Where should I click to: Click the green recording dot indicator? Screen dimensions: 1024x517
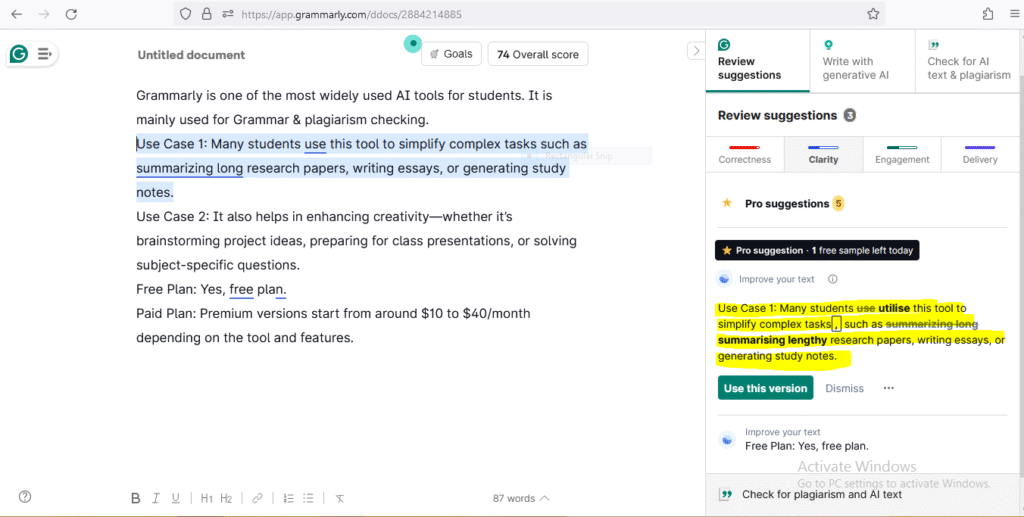pos(412,44)
